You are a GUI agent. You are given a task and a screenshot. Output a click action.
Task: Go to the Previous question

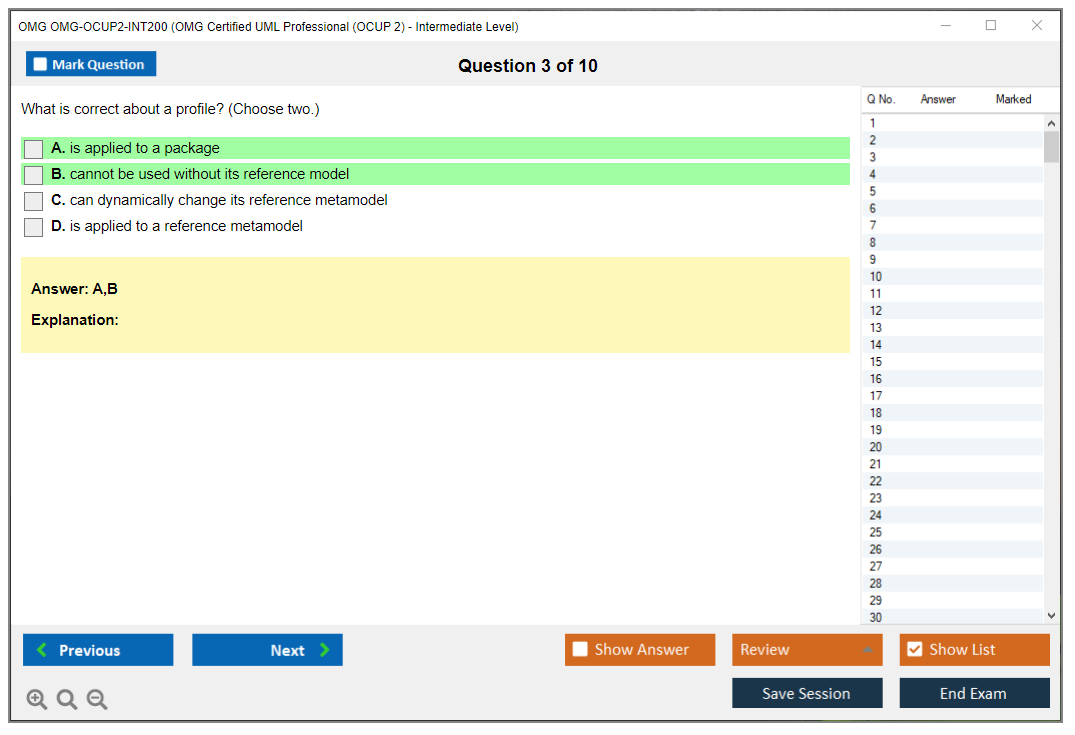98,650
